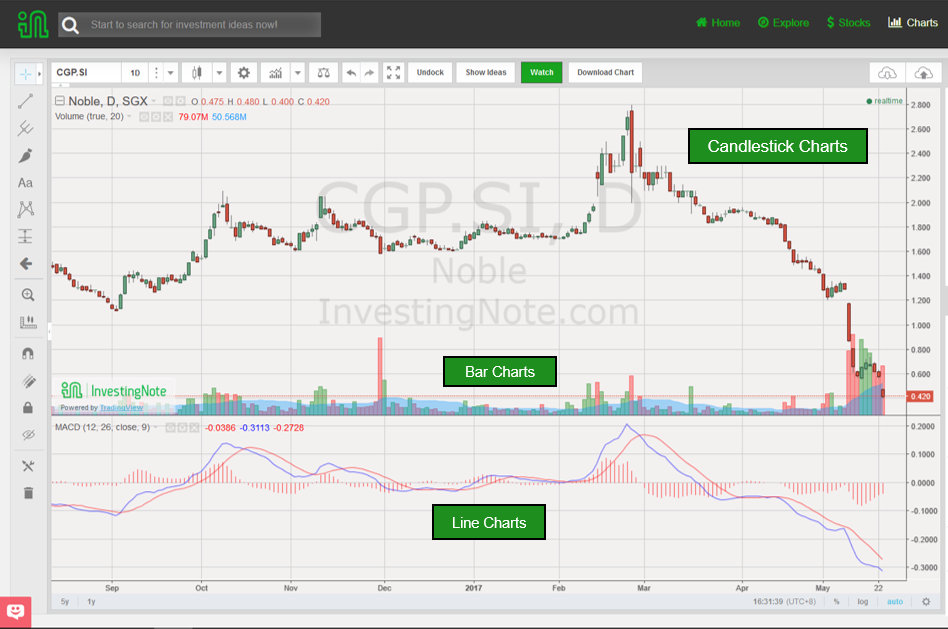
Task: Open the chart type dropdown arrow
Action: pos(220,72)
